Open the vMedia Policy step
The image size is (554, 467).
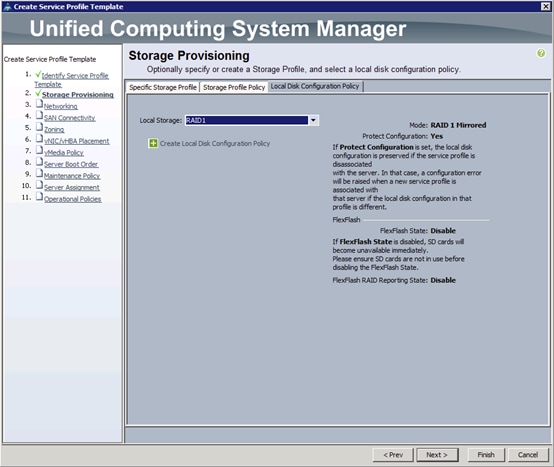[x=64, y=153]
